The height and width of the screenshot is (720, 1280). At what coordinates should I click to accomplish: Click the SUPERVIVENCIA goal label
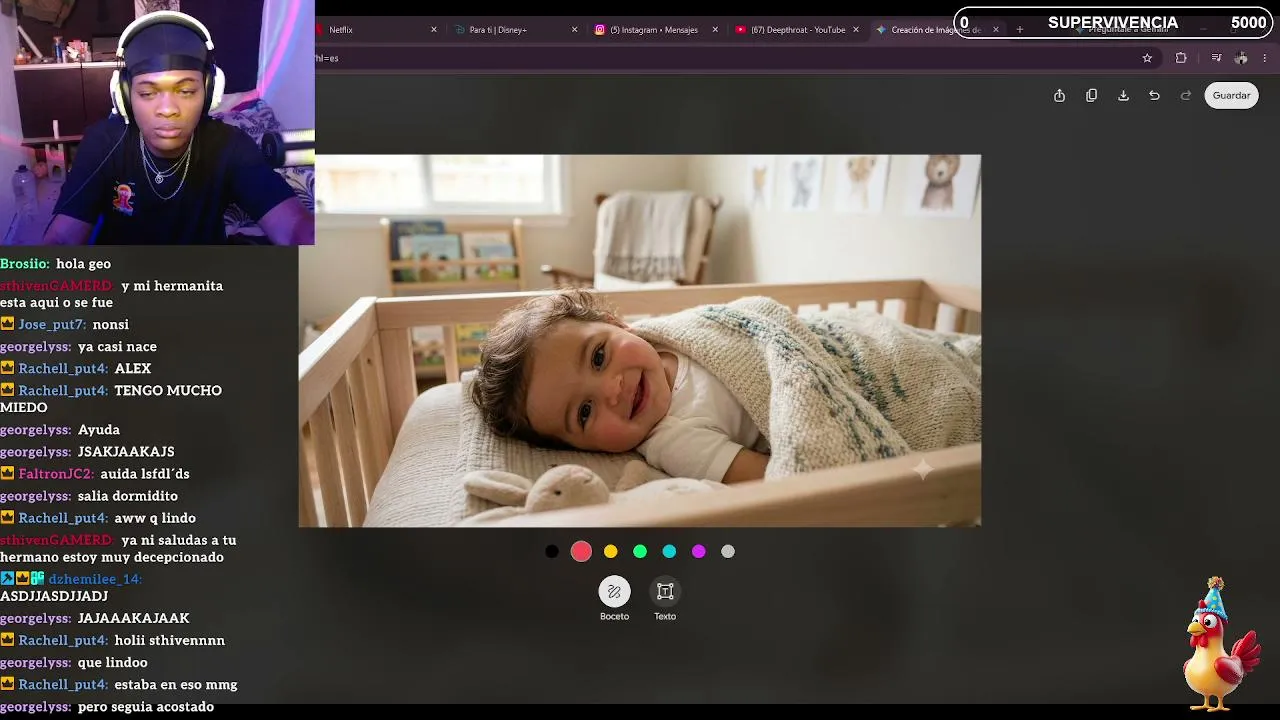point(1113,23)
